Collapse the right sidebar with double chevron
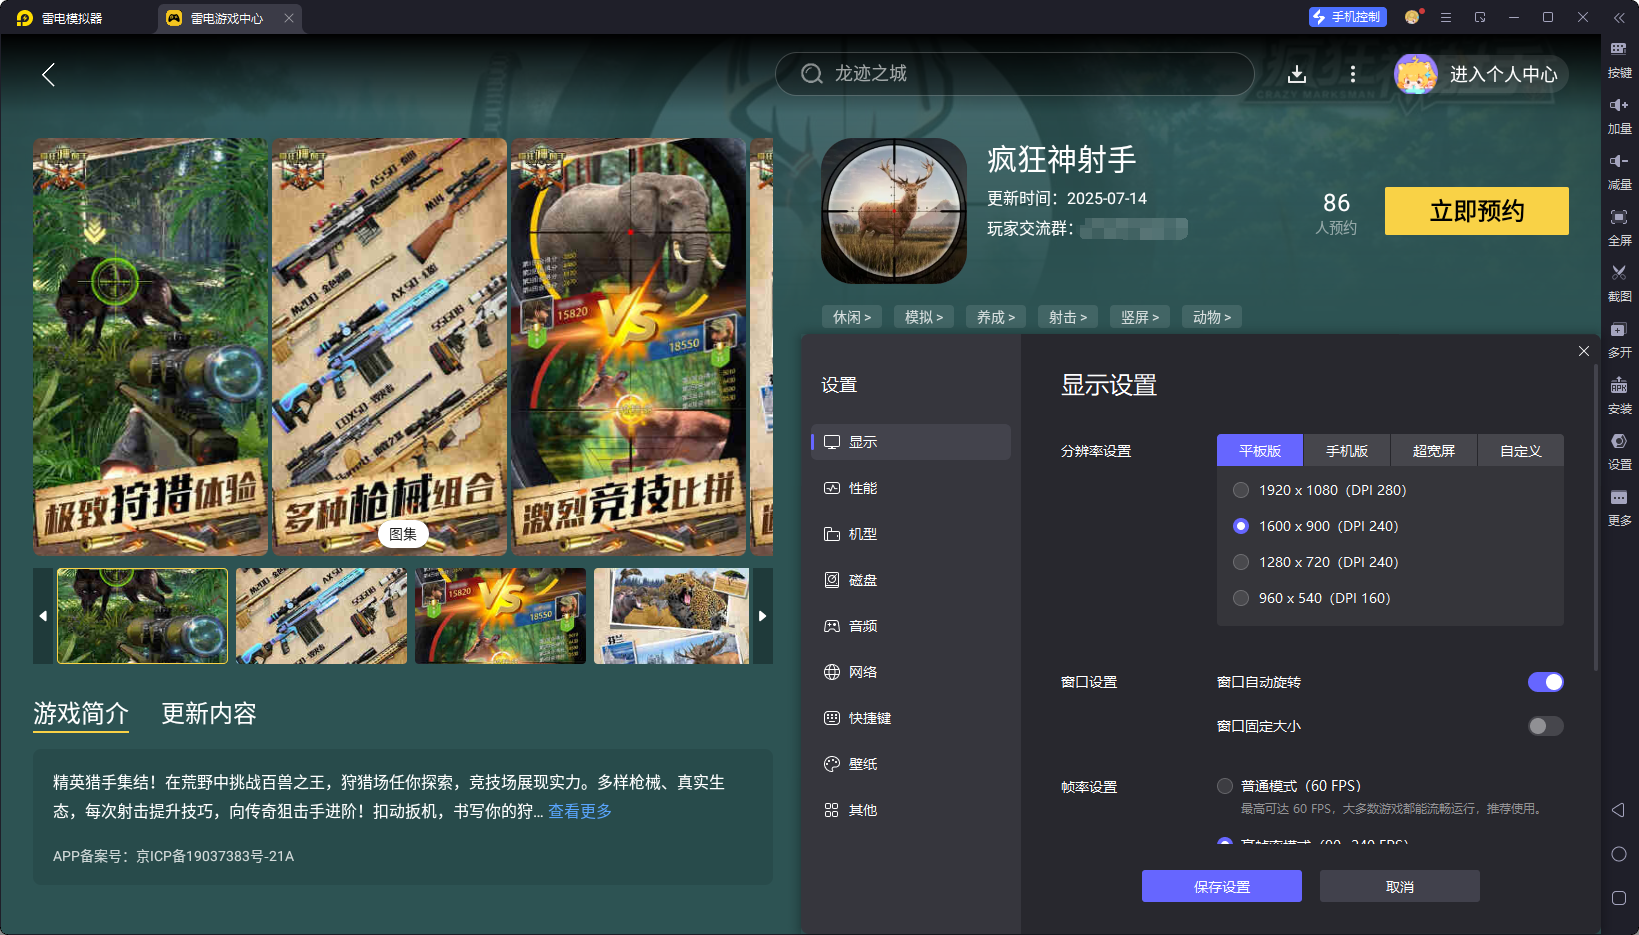 pos(1619,17)
